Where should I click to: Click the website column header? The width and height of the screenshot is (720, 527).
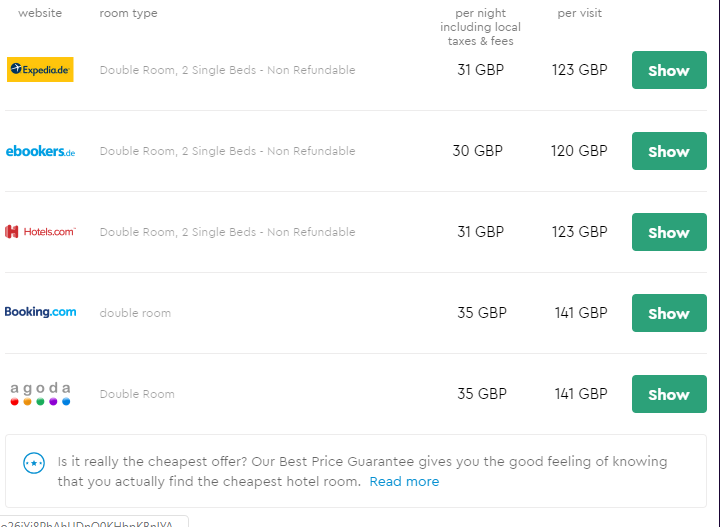click(40, 13)
